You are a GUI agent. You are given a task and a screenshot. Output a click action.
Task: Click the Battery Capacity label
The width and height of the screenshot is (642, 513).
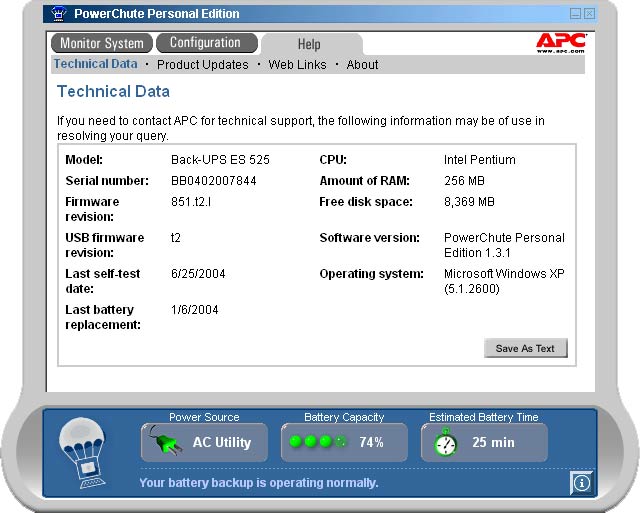pos(344,417)
